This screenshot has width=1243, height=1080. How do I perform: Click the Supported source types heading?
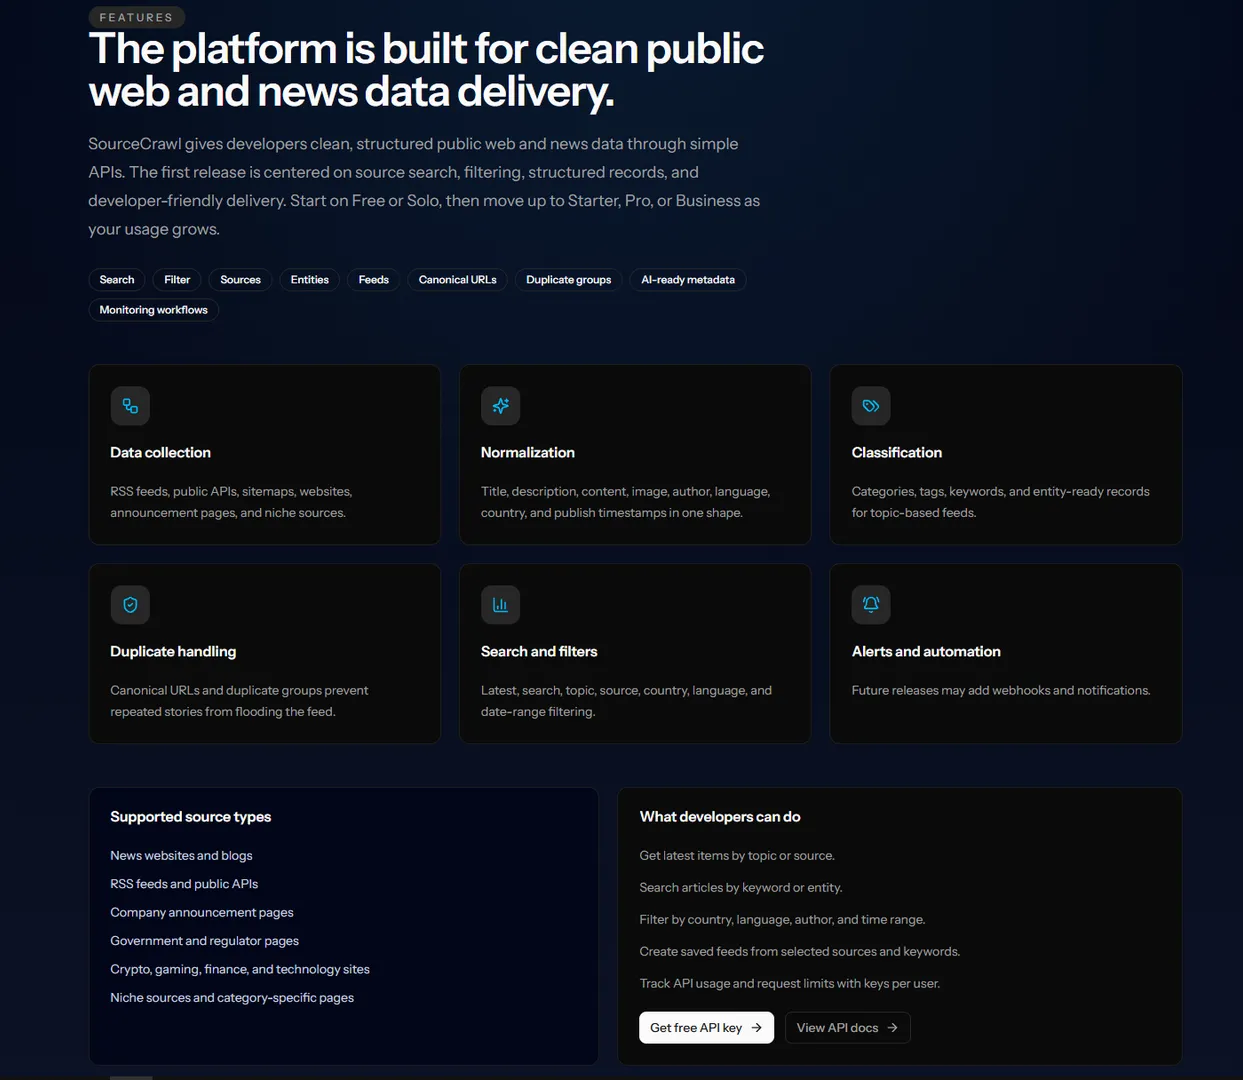coord(190,817)
